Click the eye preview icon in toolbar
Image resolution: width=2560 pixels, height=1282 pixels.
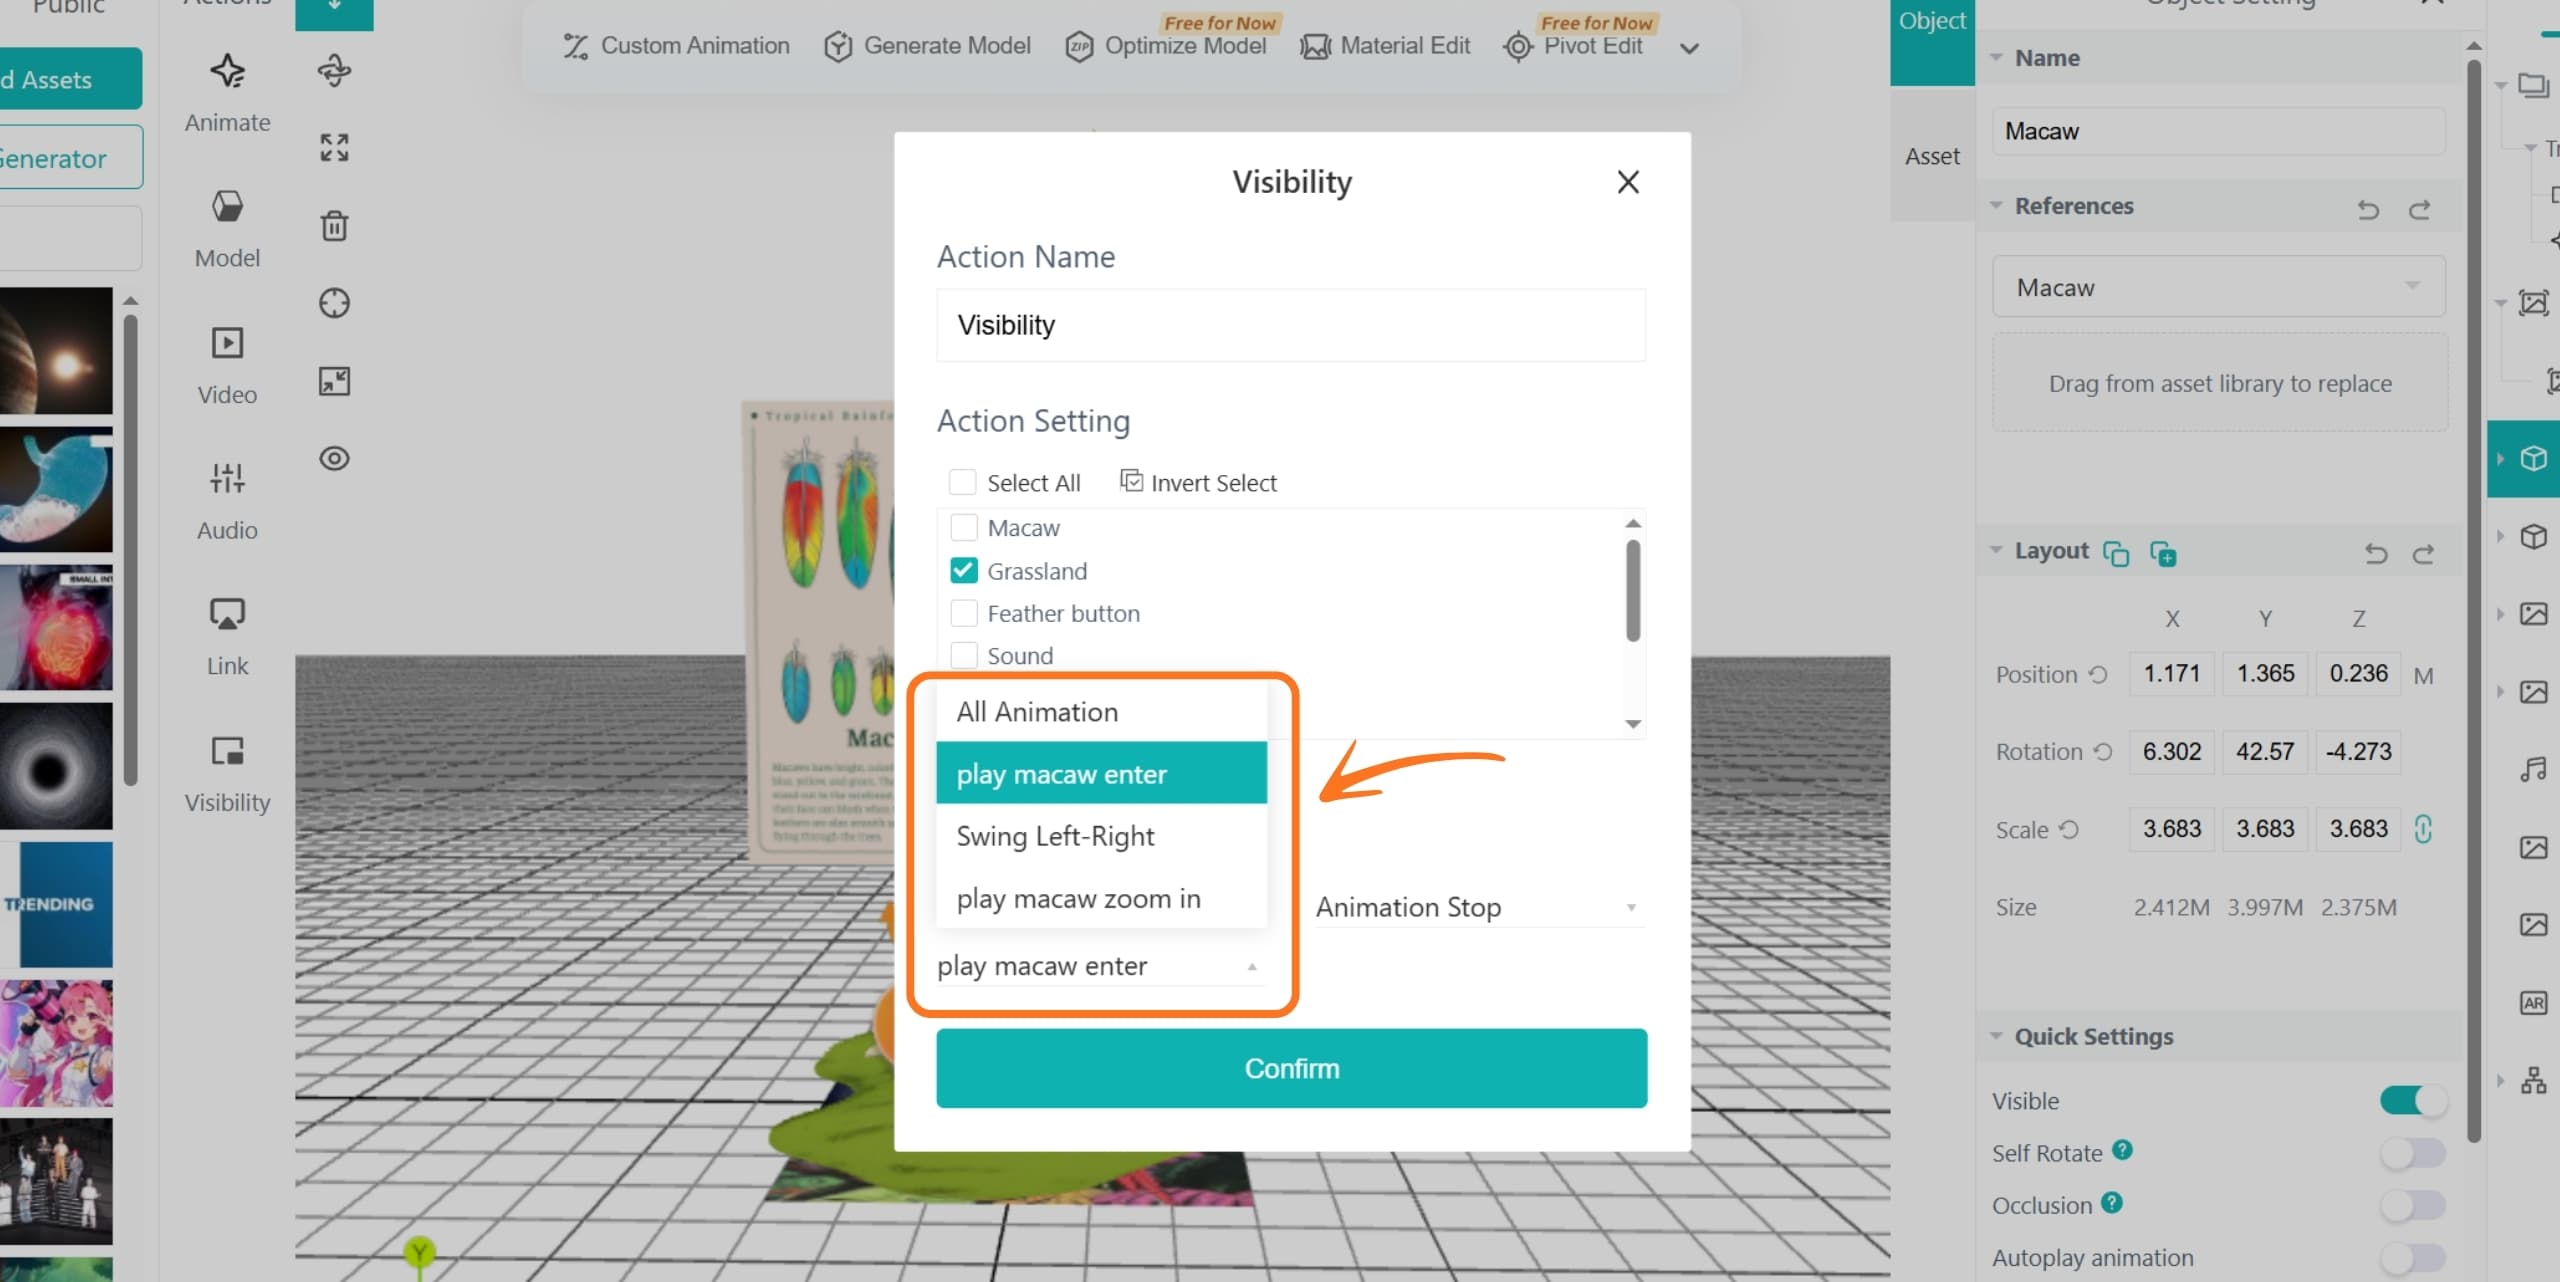click(334, 458)
